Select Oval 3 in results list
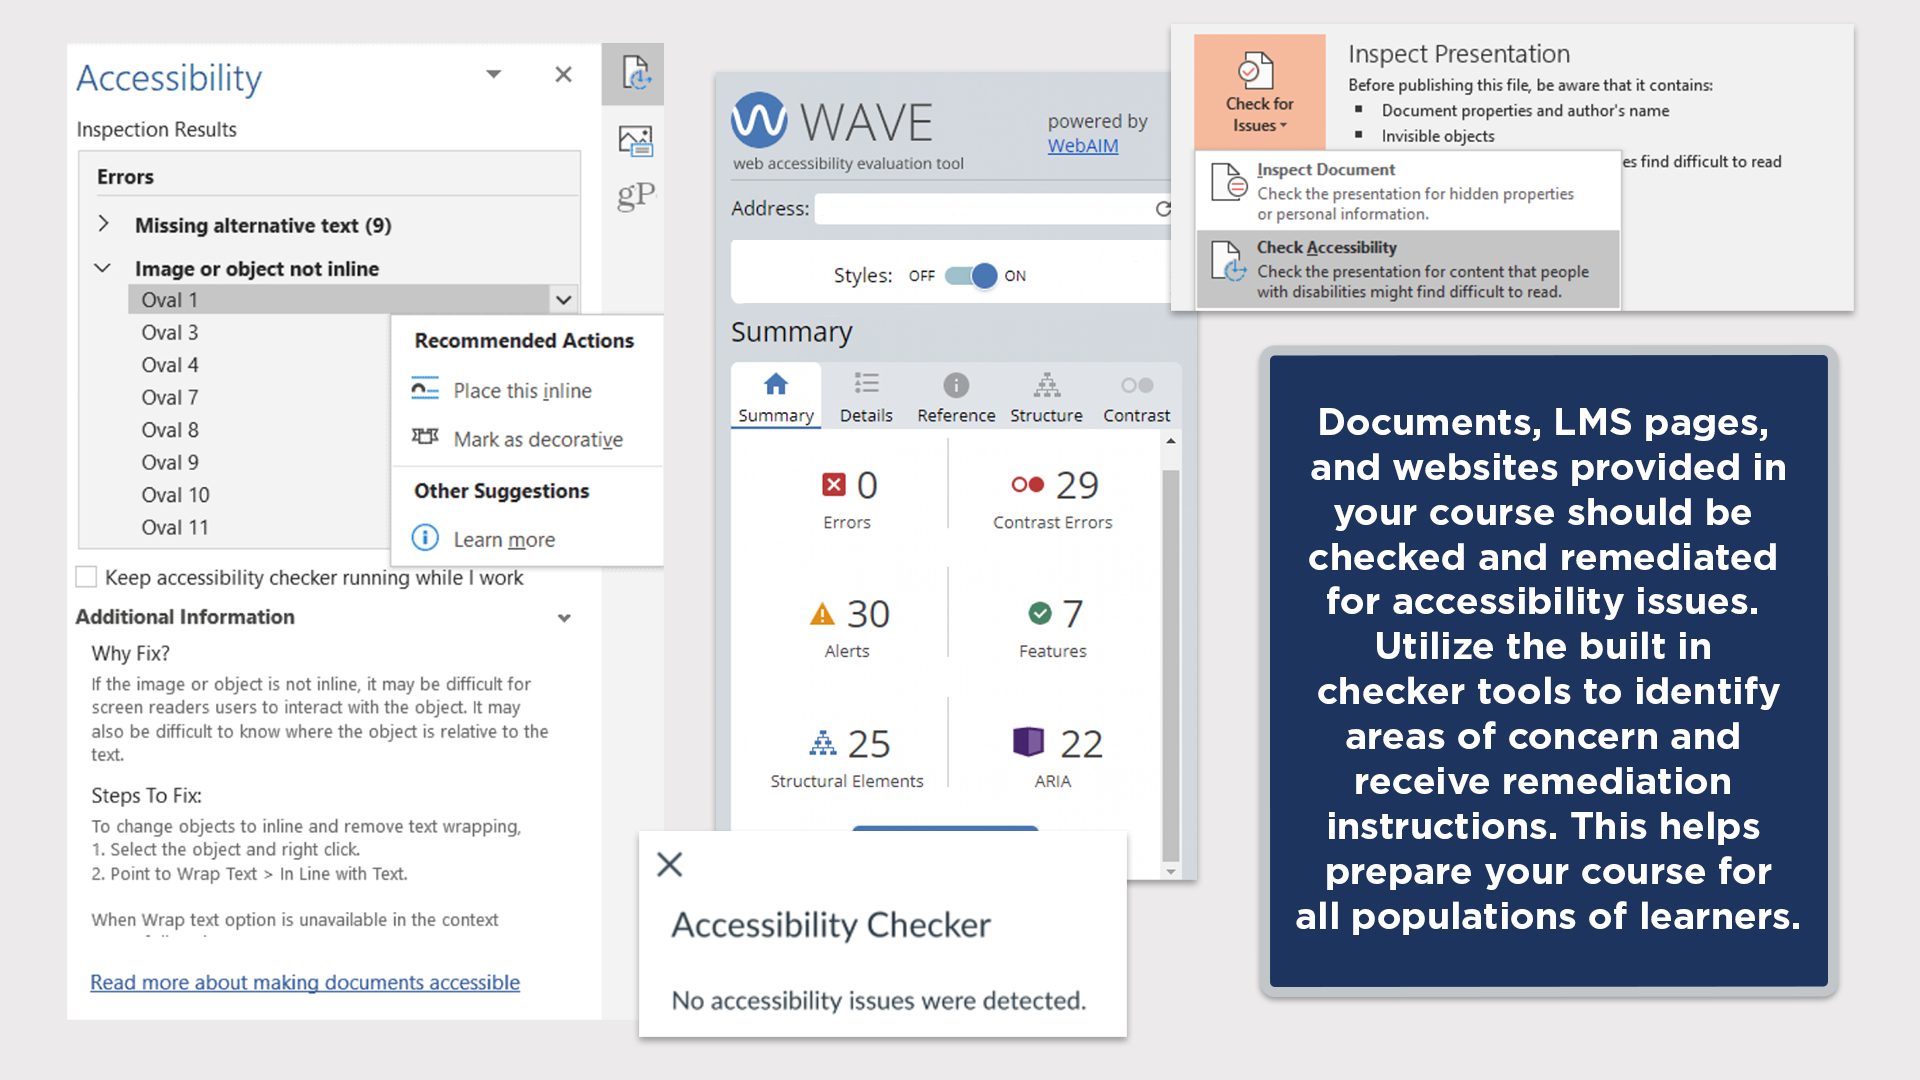Image resolution: width=1920 pixels, height=1080 pixels. [x=170, y=332]
